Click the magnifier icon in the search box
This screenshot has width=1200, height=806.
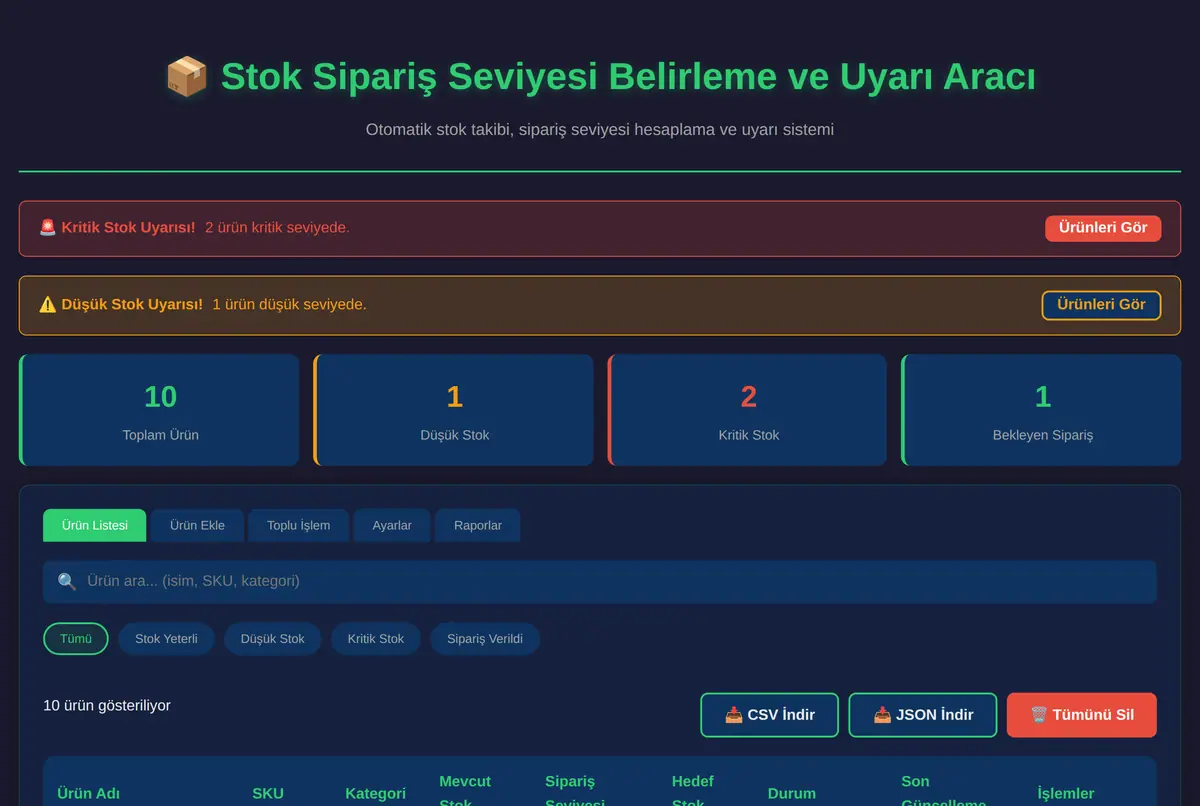pyautogui.click(x=67, y=581)
